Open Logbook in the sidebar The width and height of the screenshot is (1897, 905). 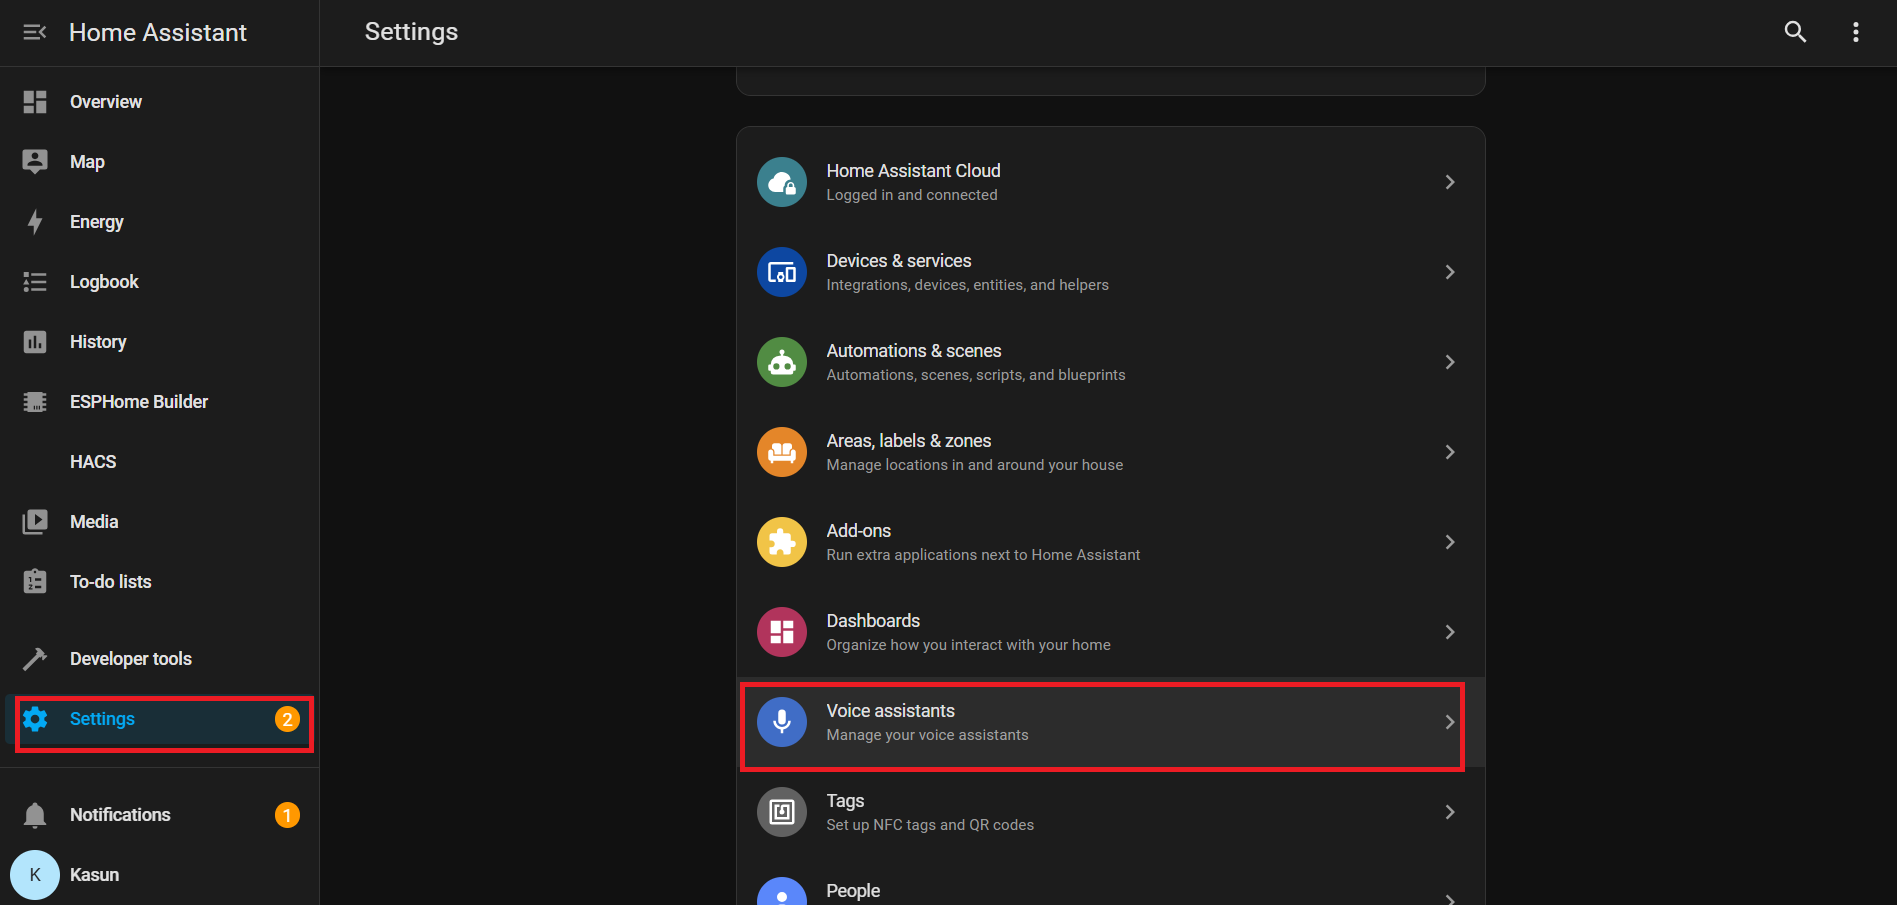160,282
